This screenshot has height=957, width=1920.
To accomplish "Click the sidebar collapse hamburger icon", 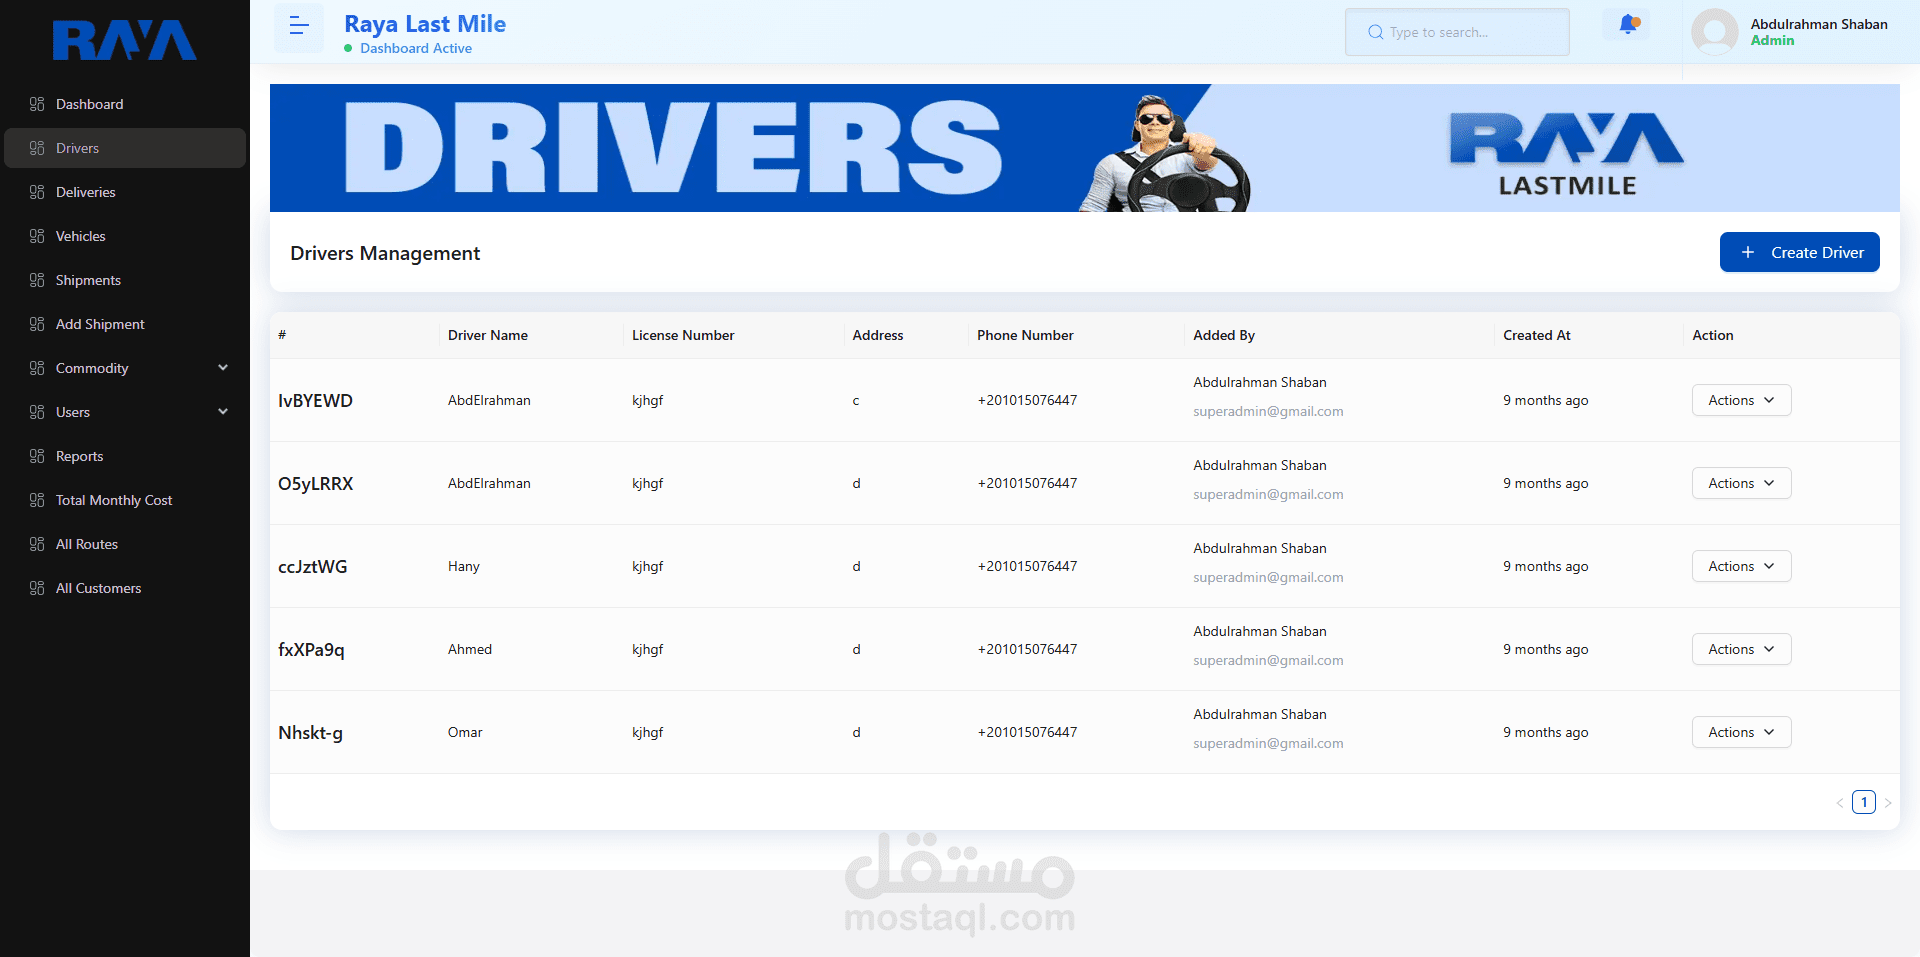I will pyautogui.click(x=299, y=28).
